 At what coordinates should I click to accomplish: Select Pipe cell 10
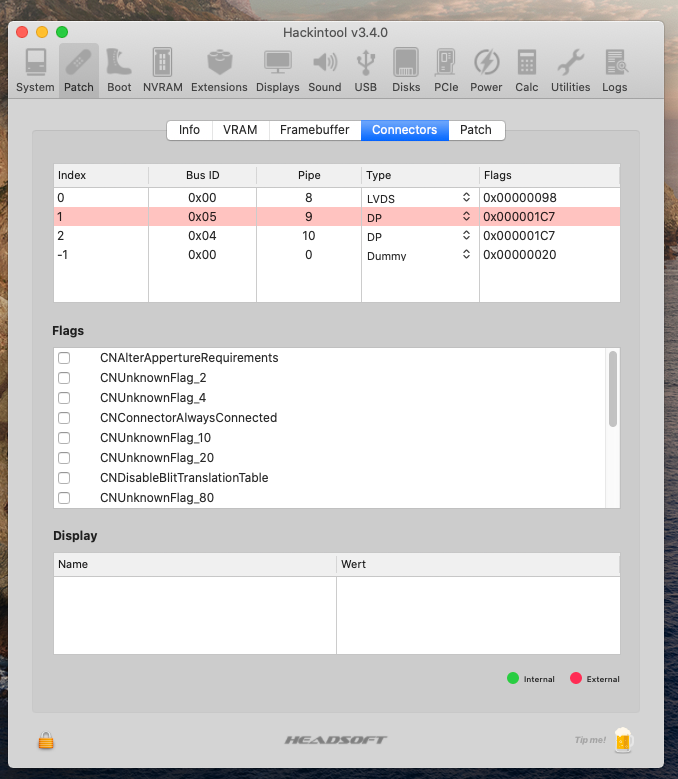308,235
